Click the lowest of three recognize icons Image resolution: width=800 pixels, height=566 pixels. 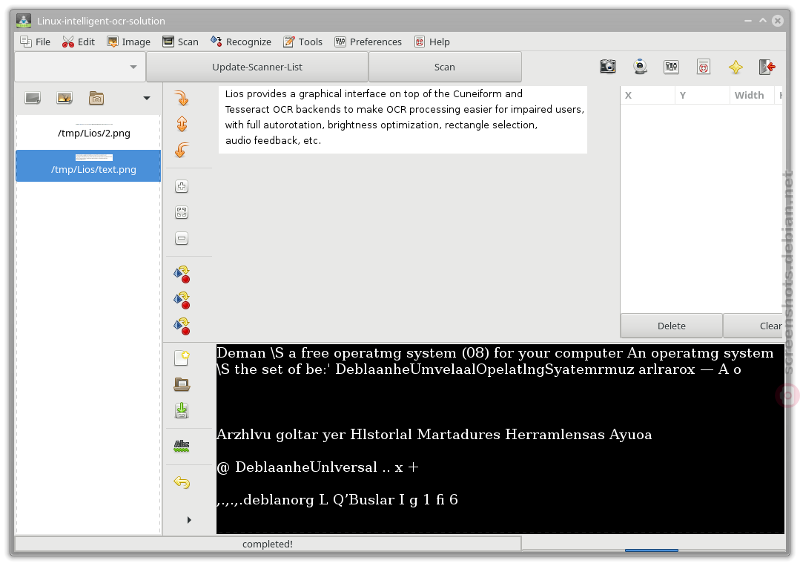[182, 326]
